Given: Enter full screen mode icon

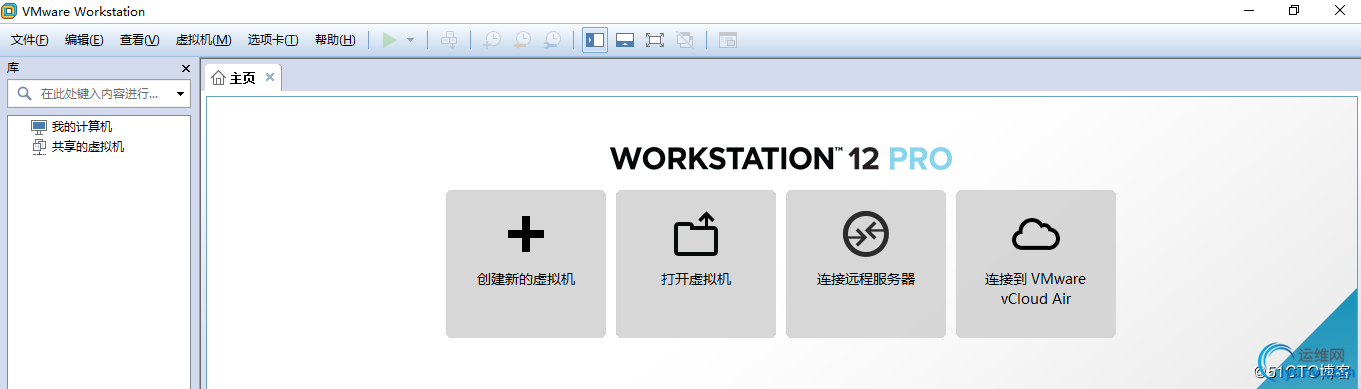Looking at the screenshot, I should (x=655, y=40).
